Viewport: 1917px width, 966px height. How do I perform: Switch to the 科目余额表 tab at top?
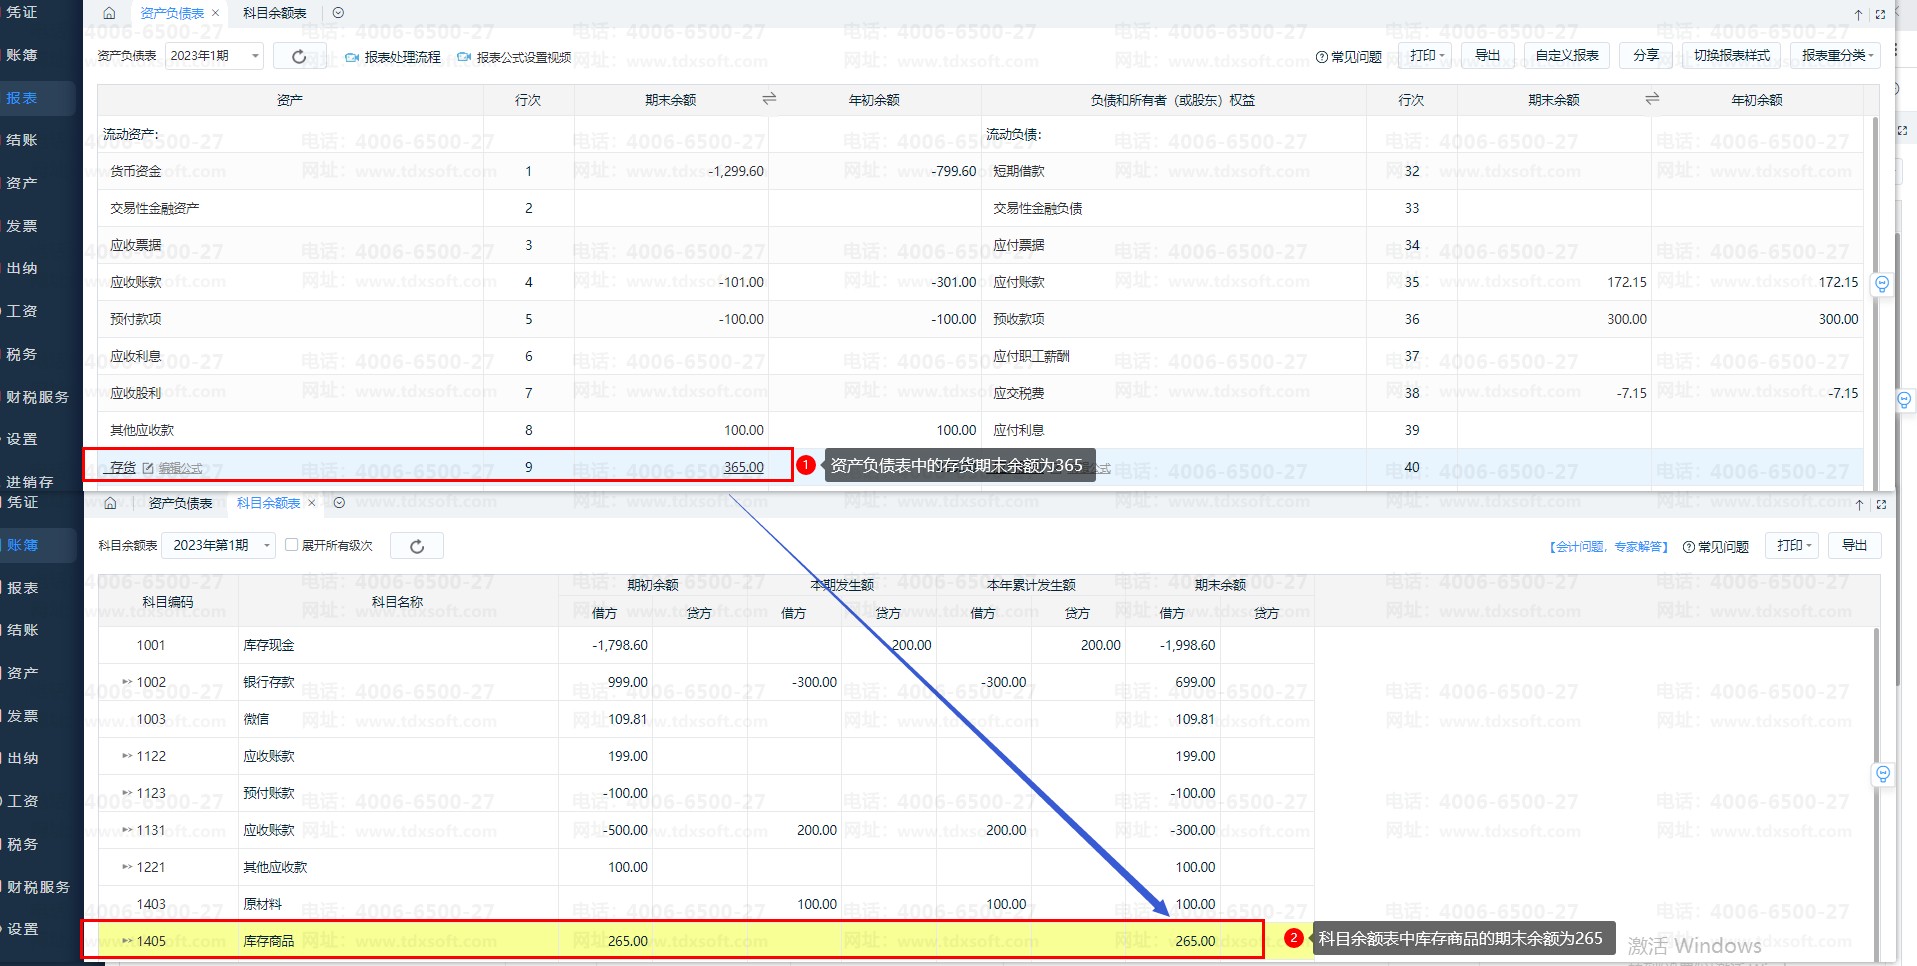click(275, 13)
